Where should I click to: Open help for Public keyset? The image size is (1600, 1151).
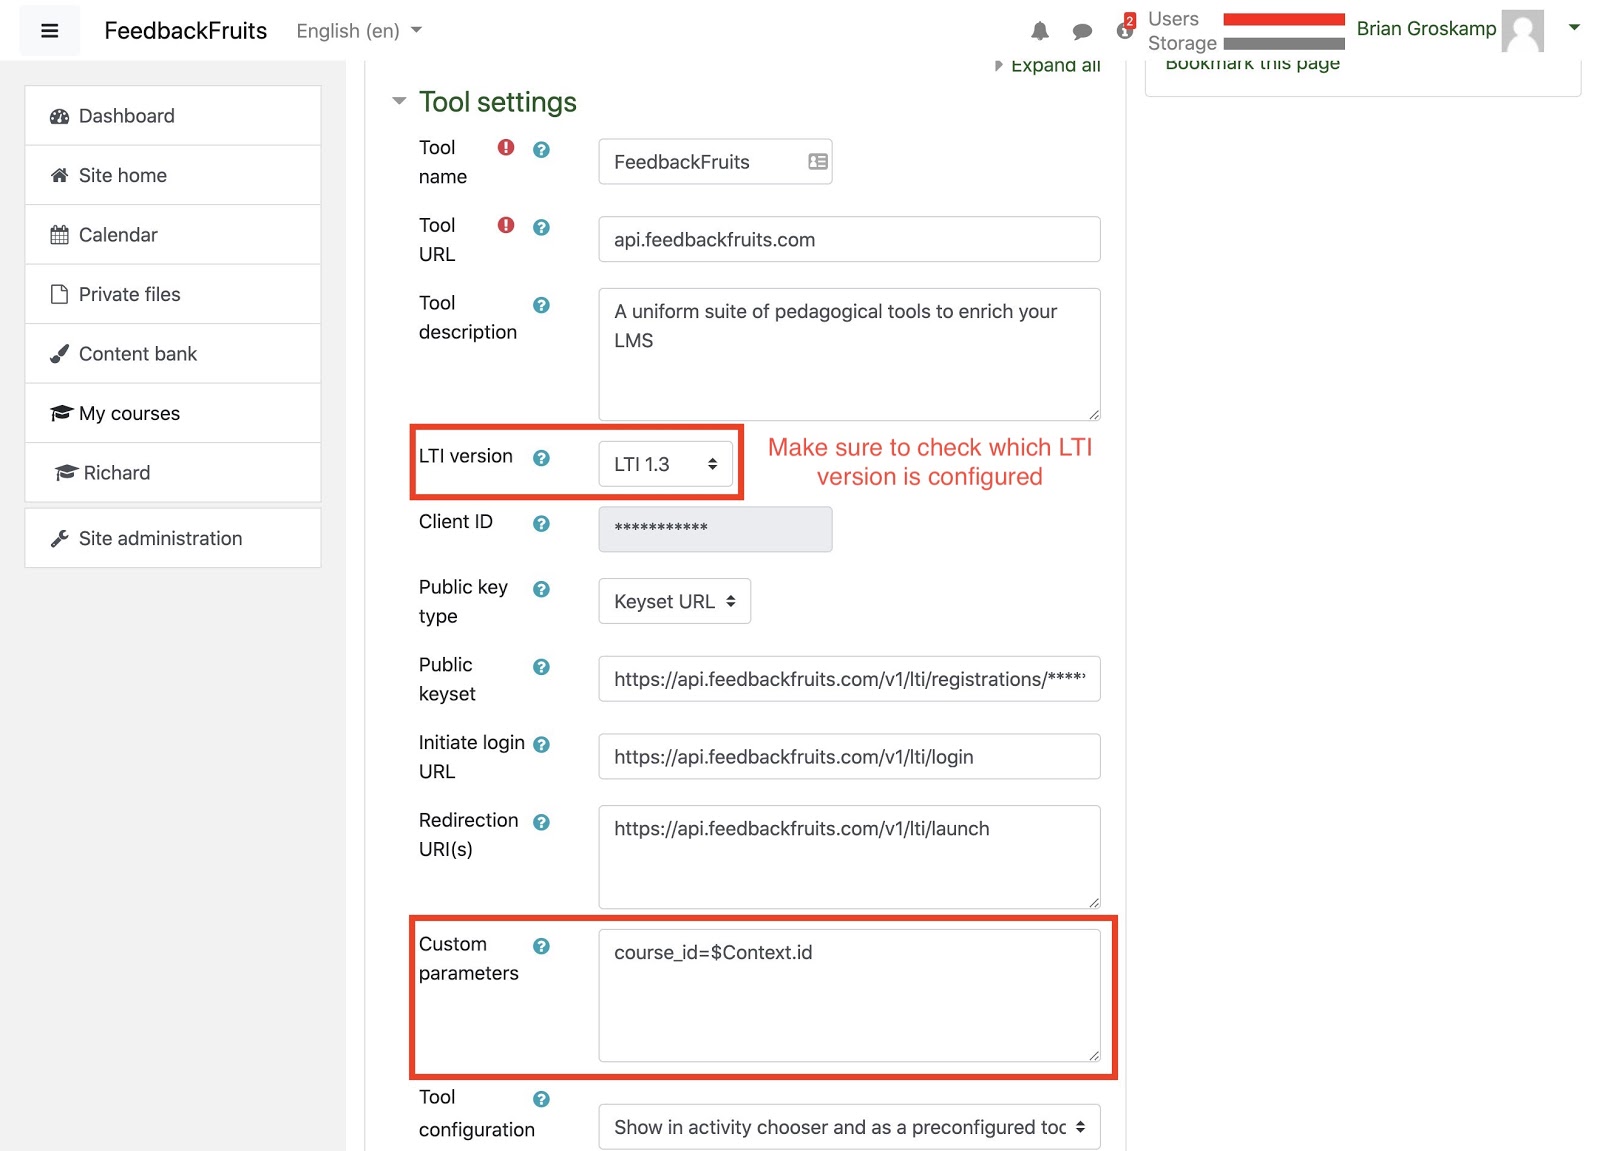pos(541,667)
